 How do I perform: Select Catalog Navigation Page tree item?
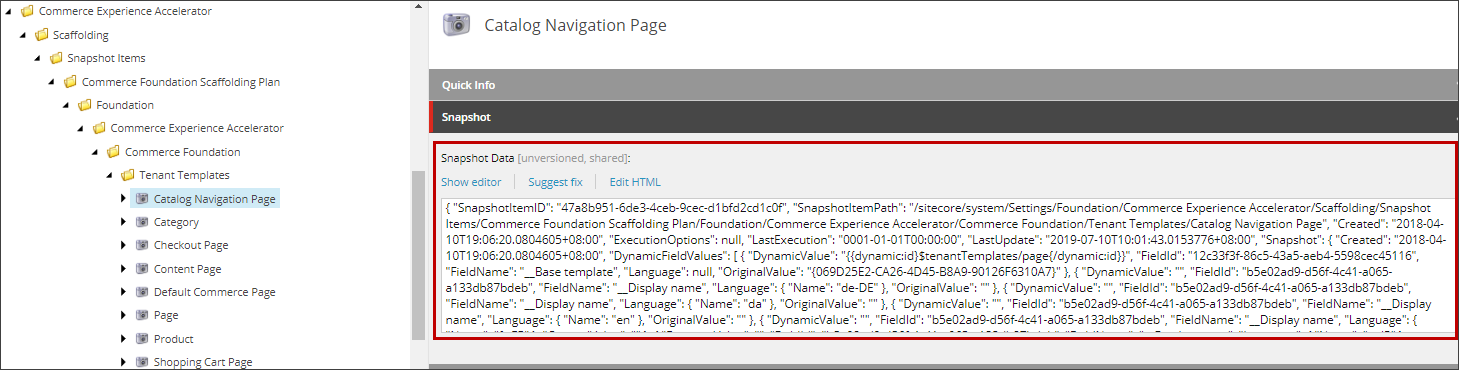pyautogui.click(x=214, y=199)
